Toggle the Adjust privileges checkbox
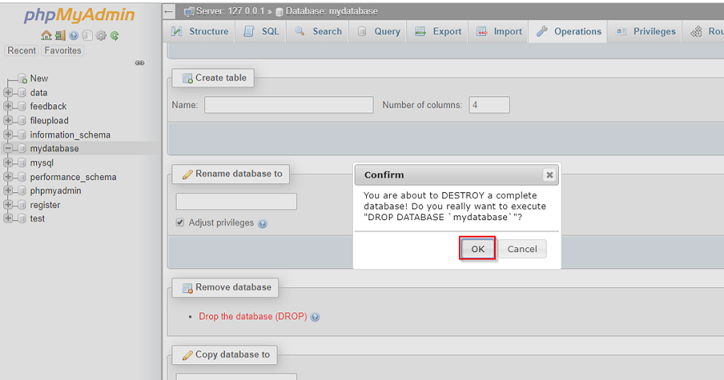Viewport: 724px width, 380px height. pyautogui.click(x=180, y=223)
